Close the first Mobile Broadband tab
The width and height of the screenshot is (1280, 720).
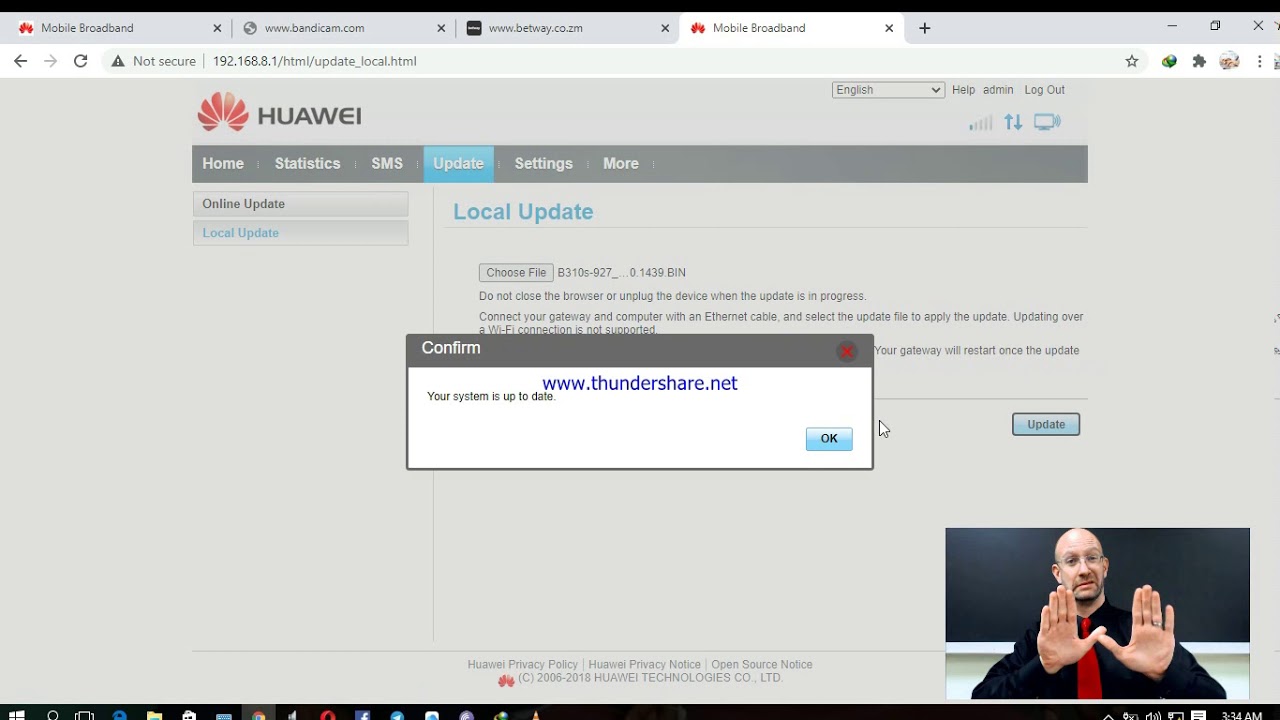click(217, 28)
